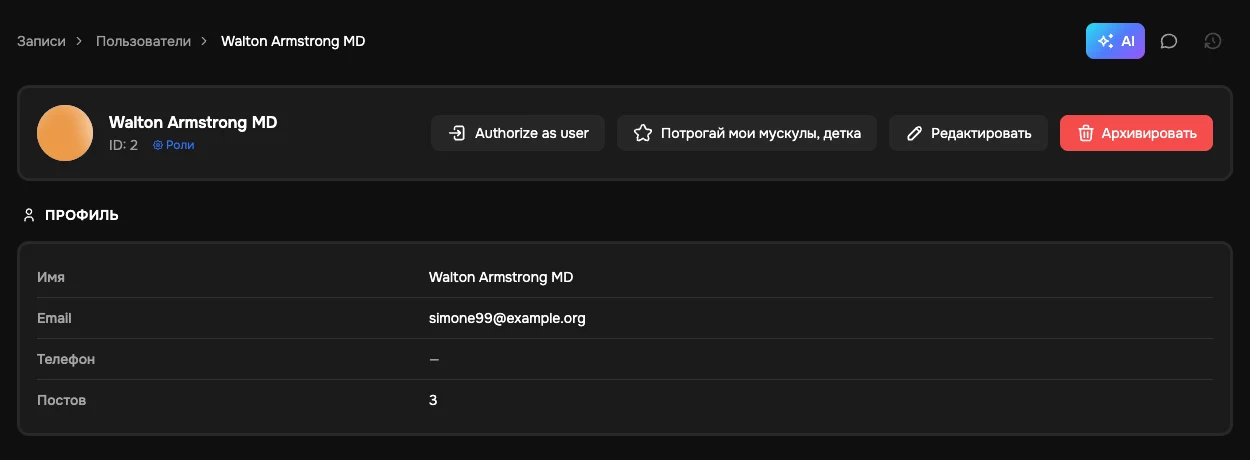The image size is (1250, 460).
Task: Click the star icon on the custom action button
Action: 643,133
